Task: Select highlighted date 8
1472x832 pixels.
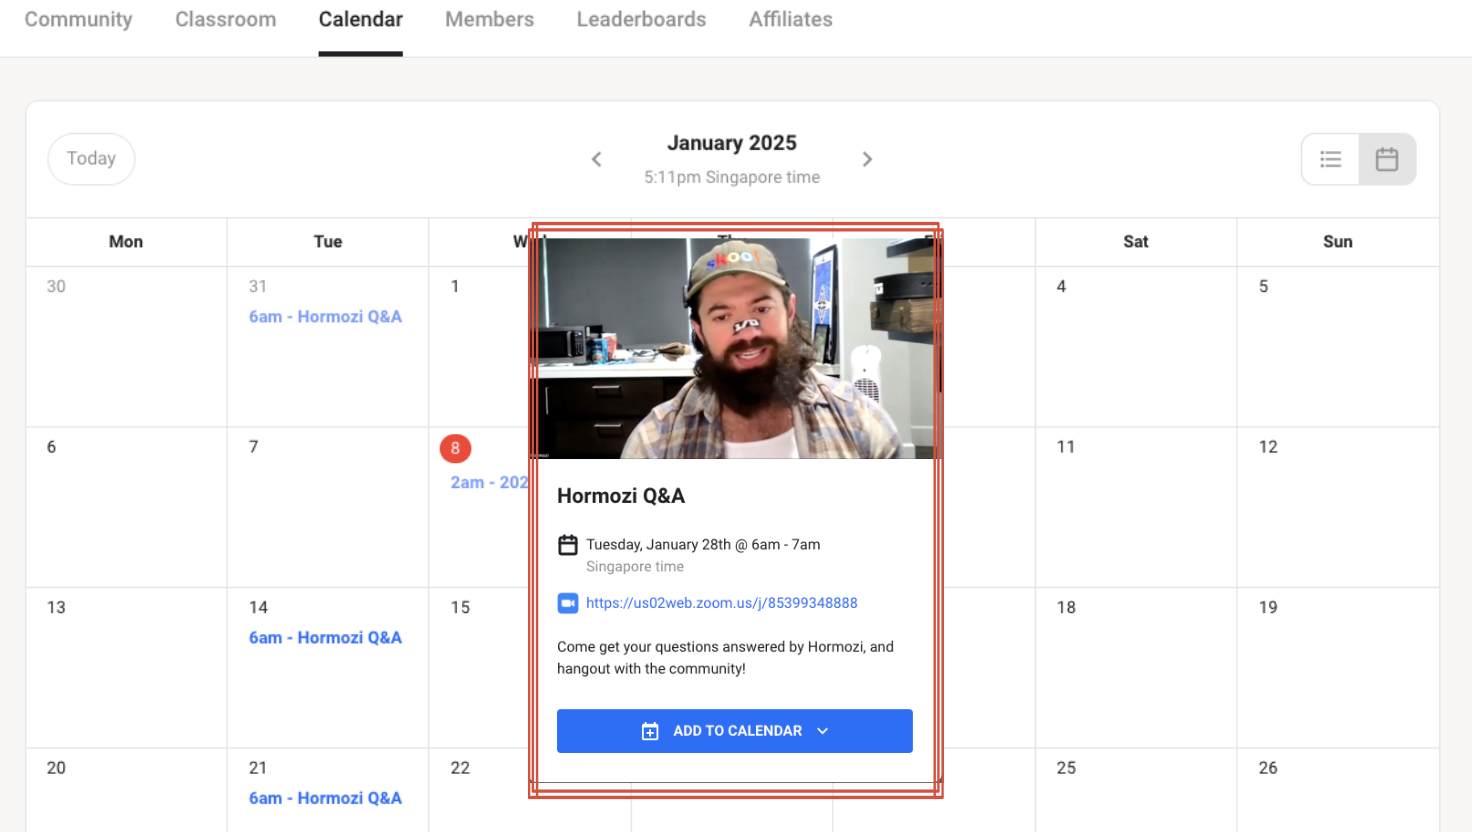Action: pyautogui.click(x=455, y=448)
